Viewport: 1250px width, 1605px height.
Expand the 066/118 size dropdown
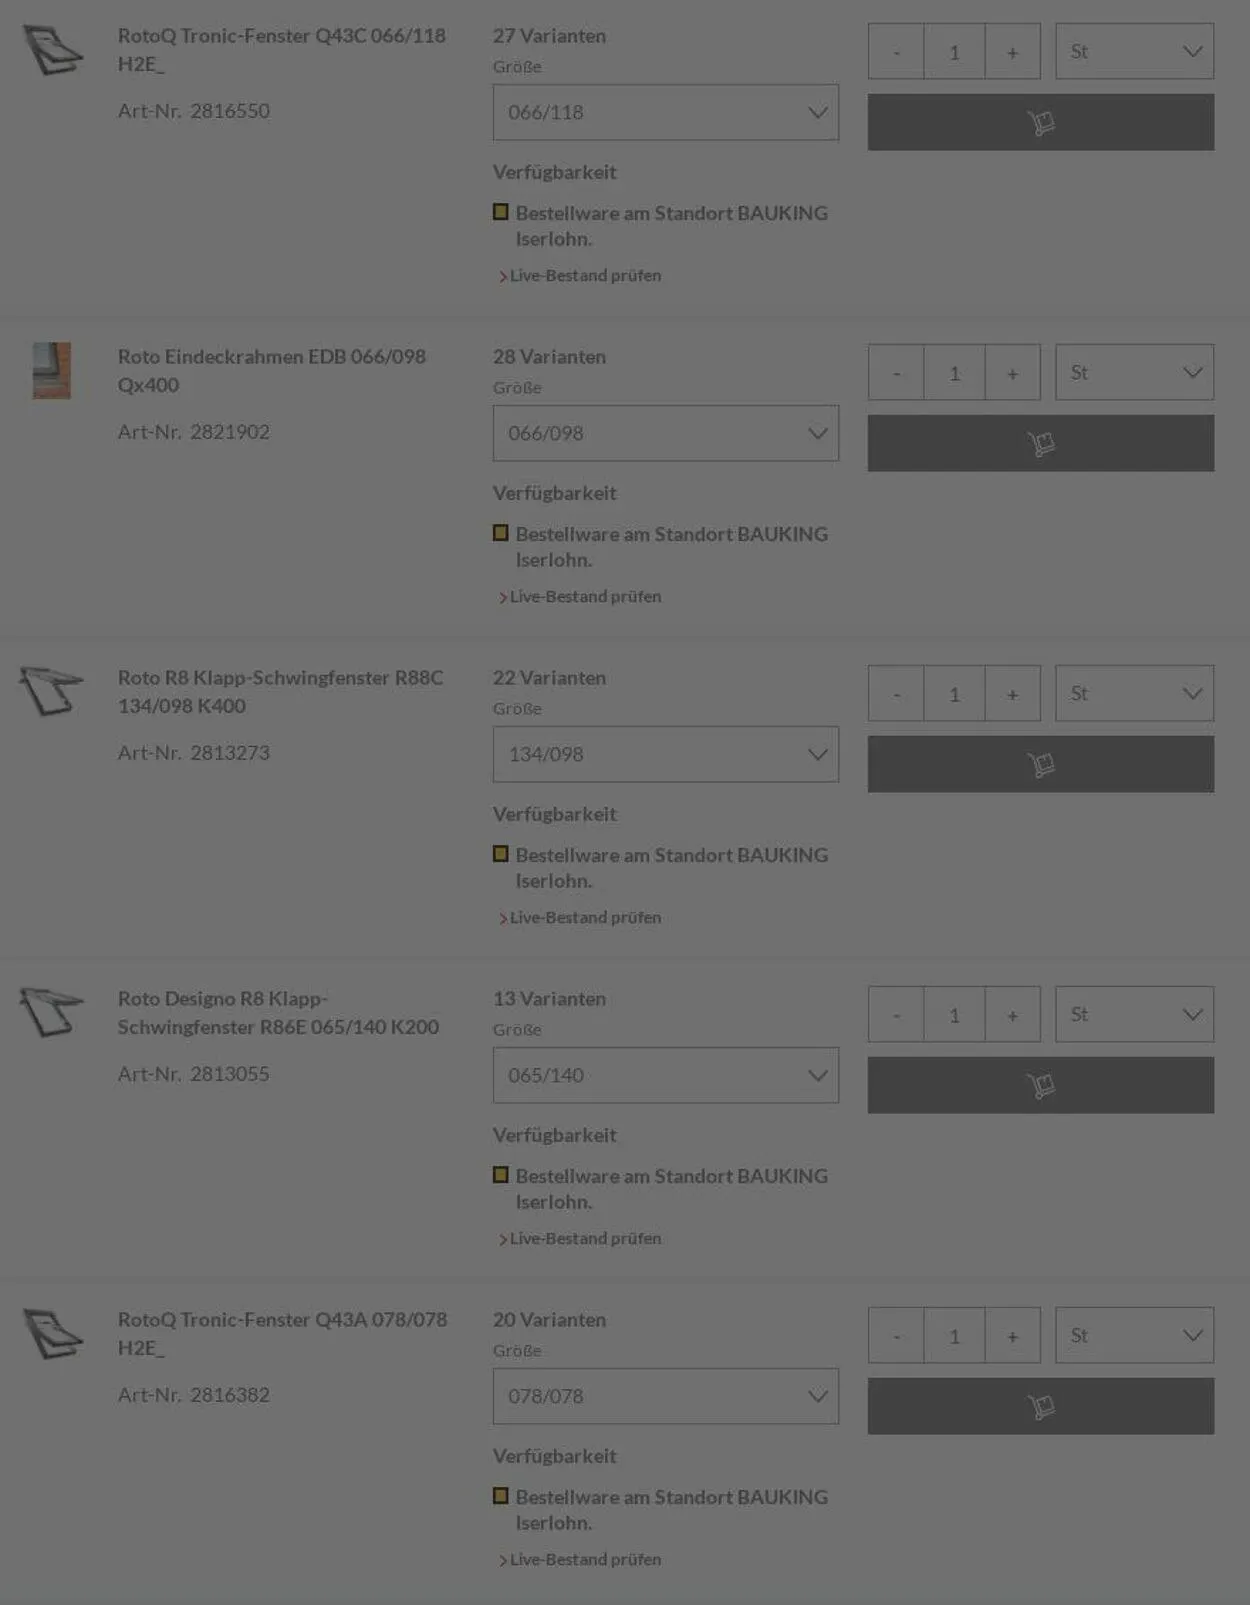(x=665, y=112)
